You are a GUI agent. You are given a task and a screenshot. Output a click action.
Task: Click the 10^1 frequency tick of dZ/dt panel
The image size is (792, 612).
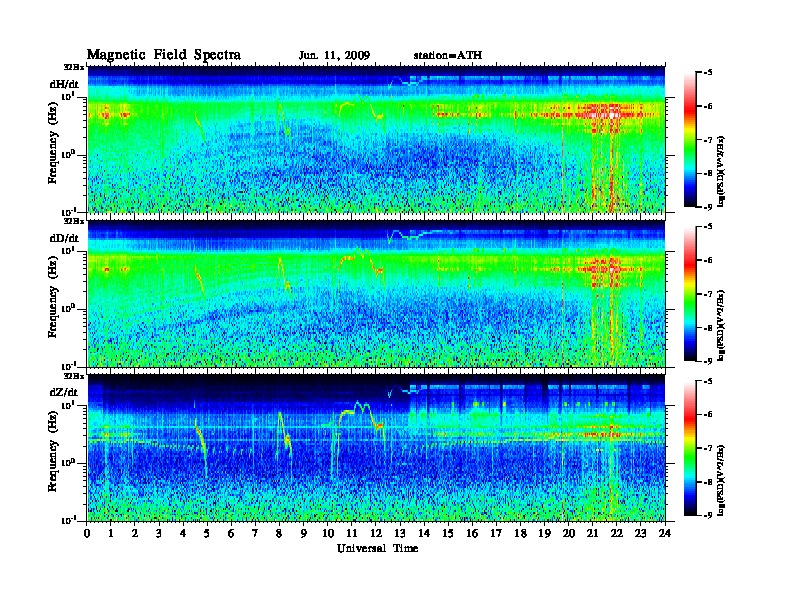pos(67,405)
